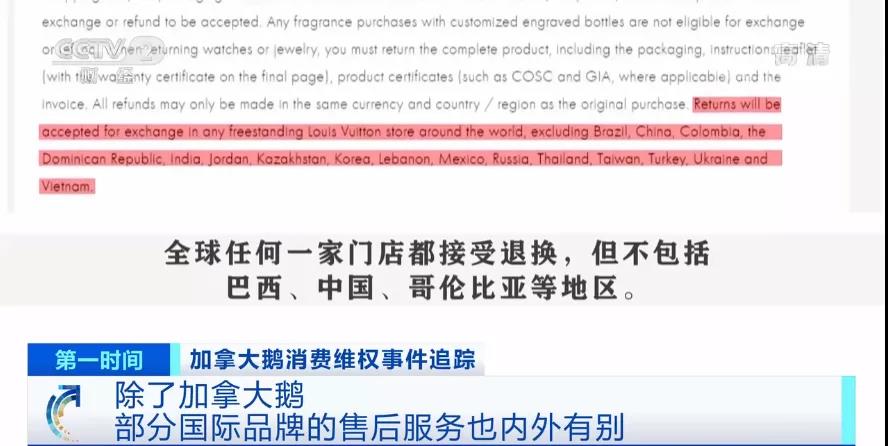Click the 高清 HD watermark
Image resolution: width=888 pixels, height=446 pixels.
(802, 54)
